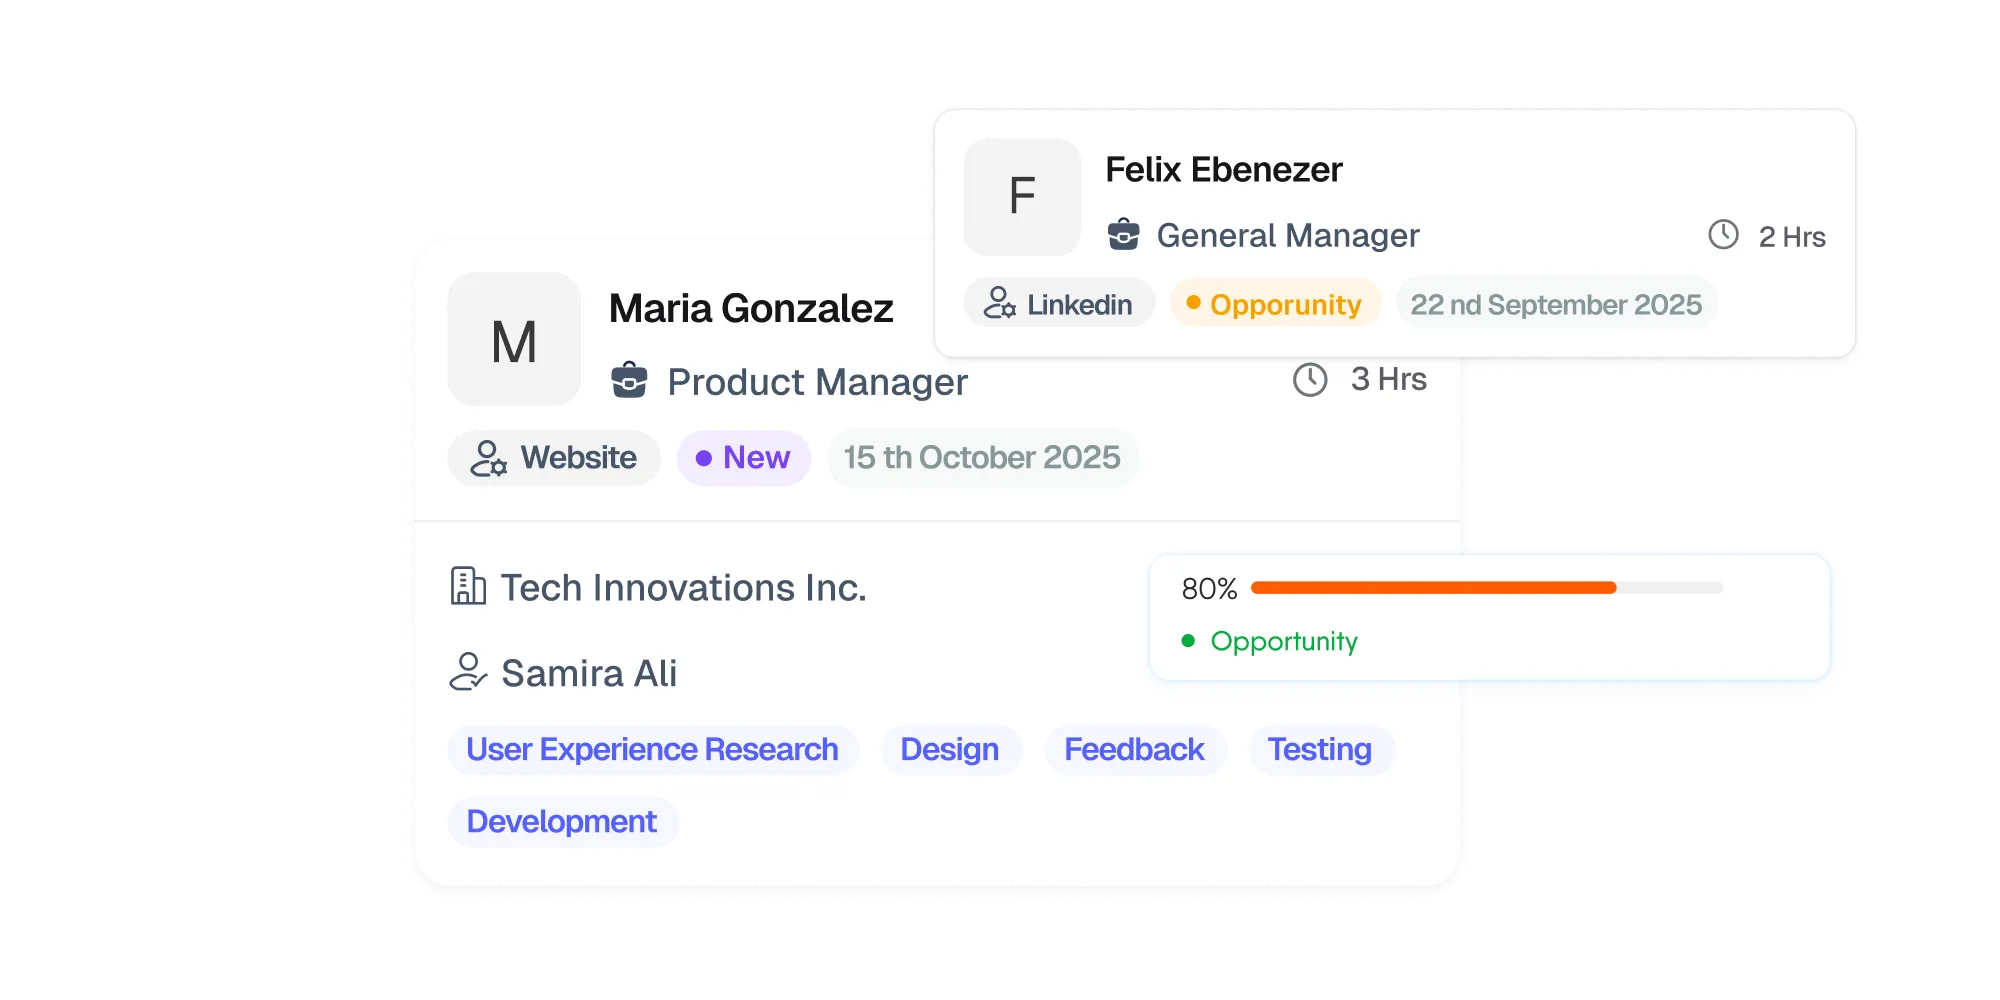Select the purple New status badge
Screen dimensions: 2000x1000
pos(743,458)
